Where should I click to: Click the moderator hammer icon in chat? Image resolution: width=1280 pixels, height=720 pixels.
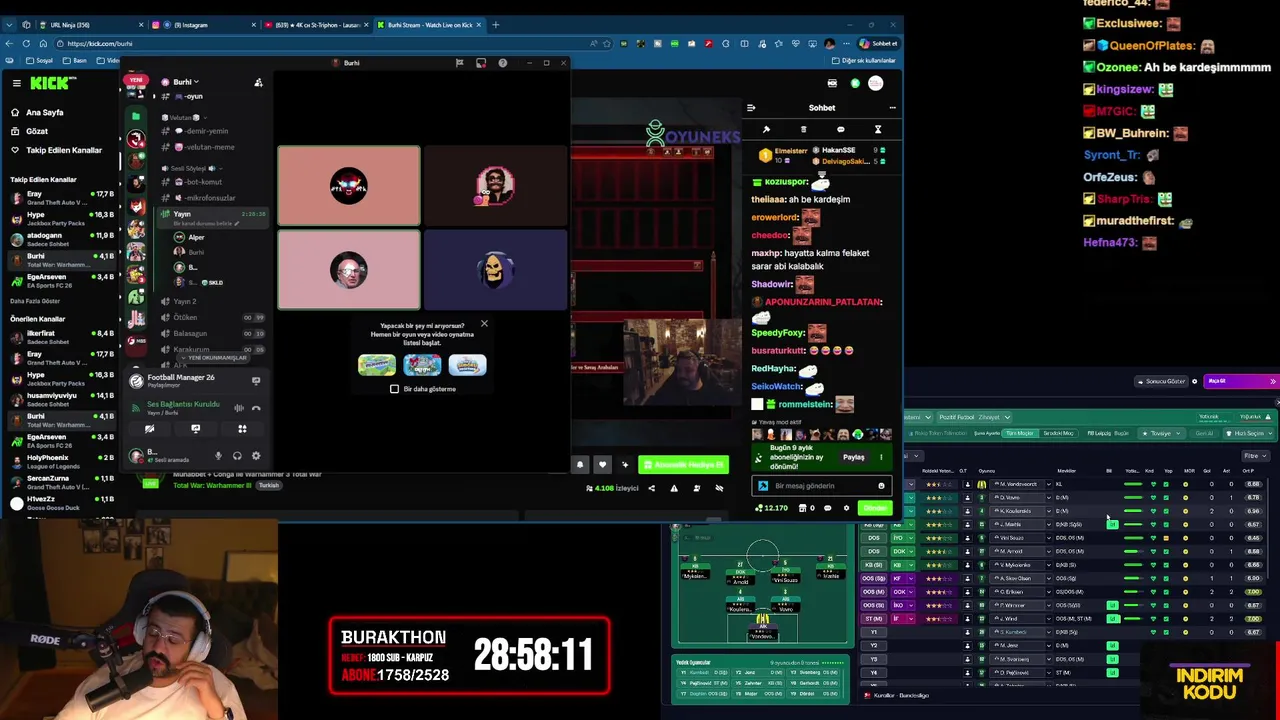(x=766, y=129)
